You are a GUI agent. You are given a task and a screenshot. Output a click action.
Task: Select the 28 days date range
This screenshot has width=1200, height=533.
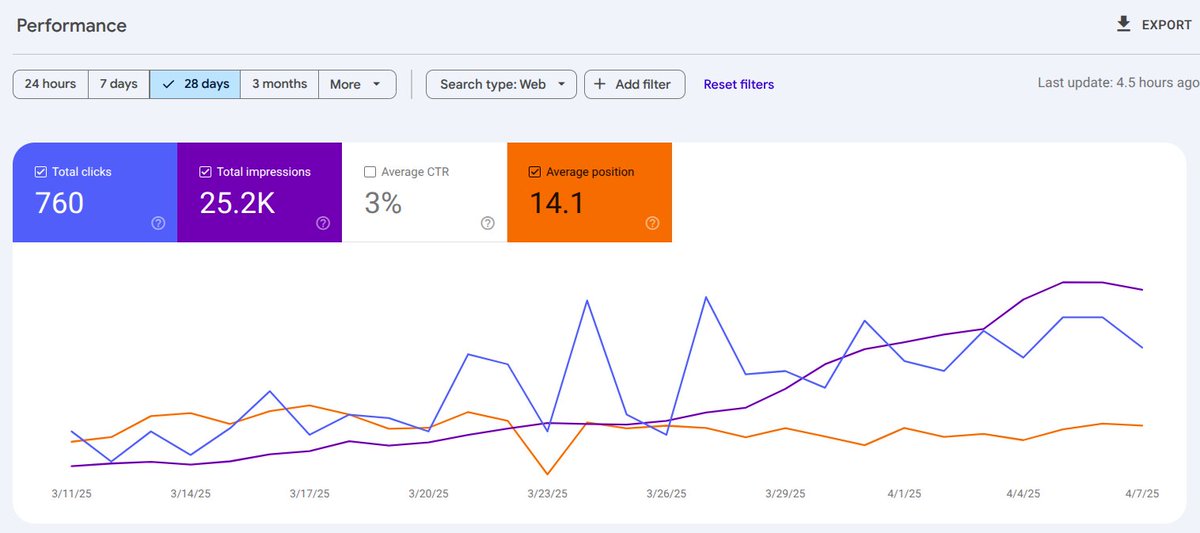[x=196, y=84]
